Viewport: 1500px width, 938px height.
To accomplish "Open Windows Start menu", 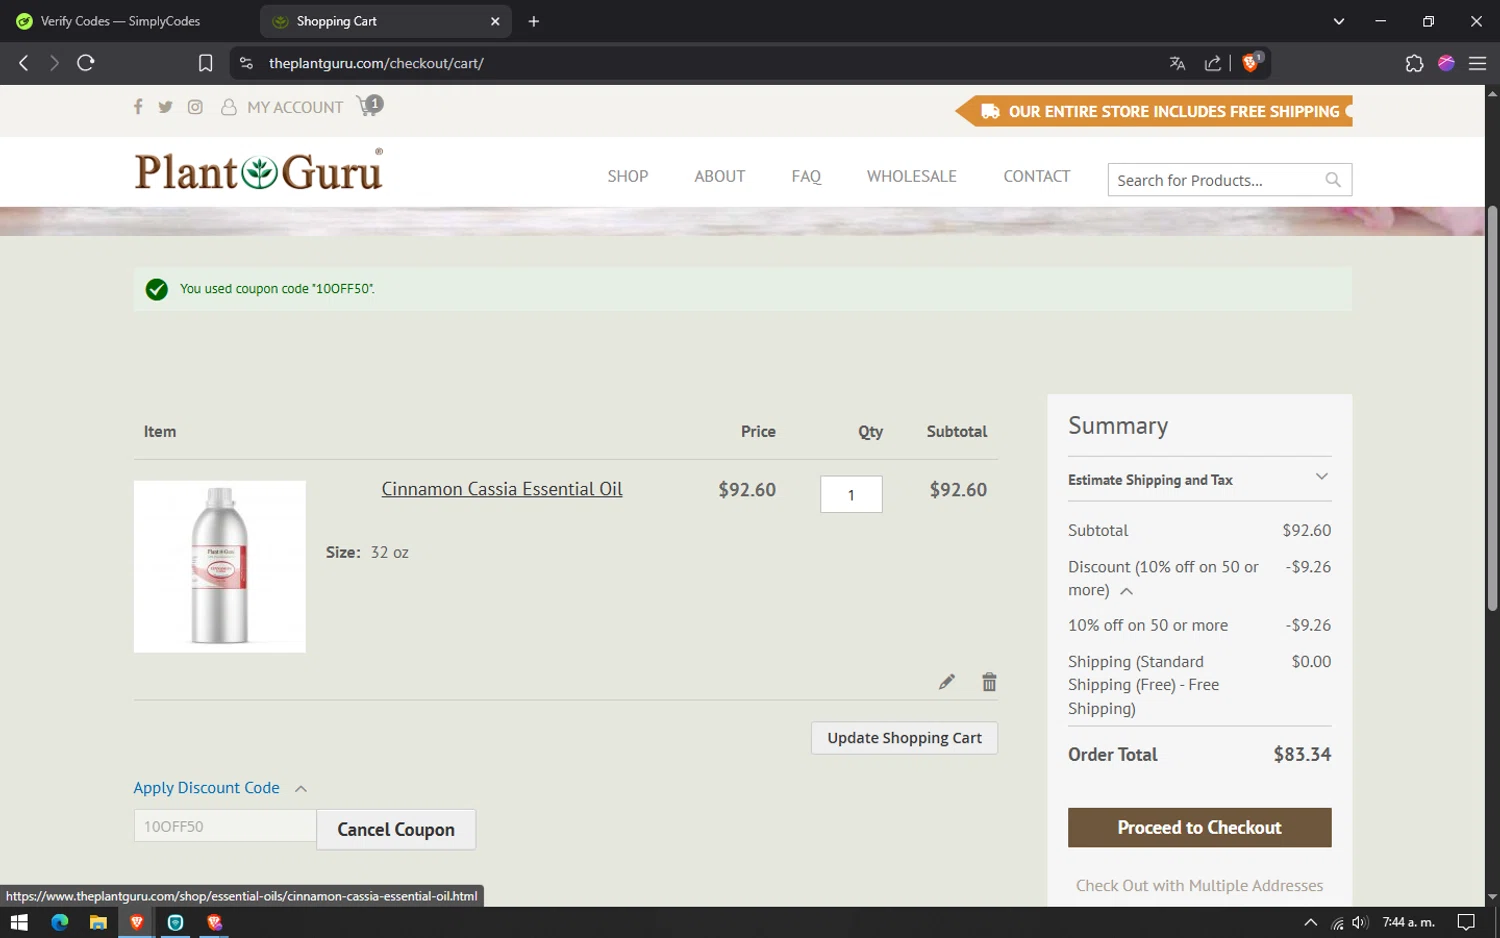I will (x=19, y=922).
